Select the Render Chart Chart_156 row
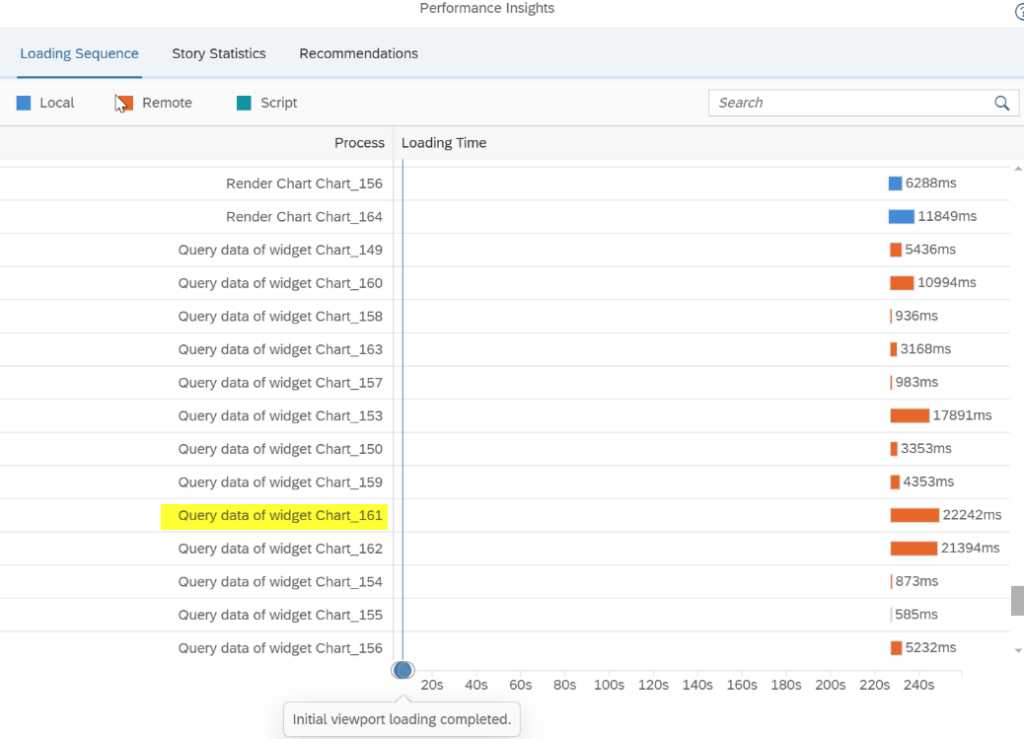The image size is (1024, 739). pos(304,184)
